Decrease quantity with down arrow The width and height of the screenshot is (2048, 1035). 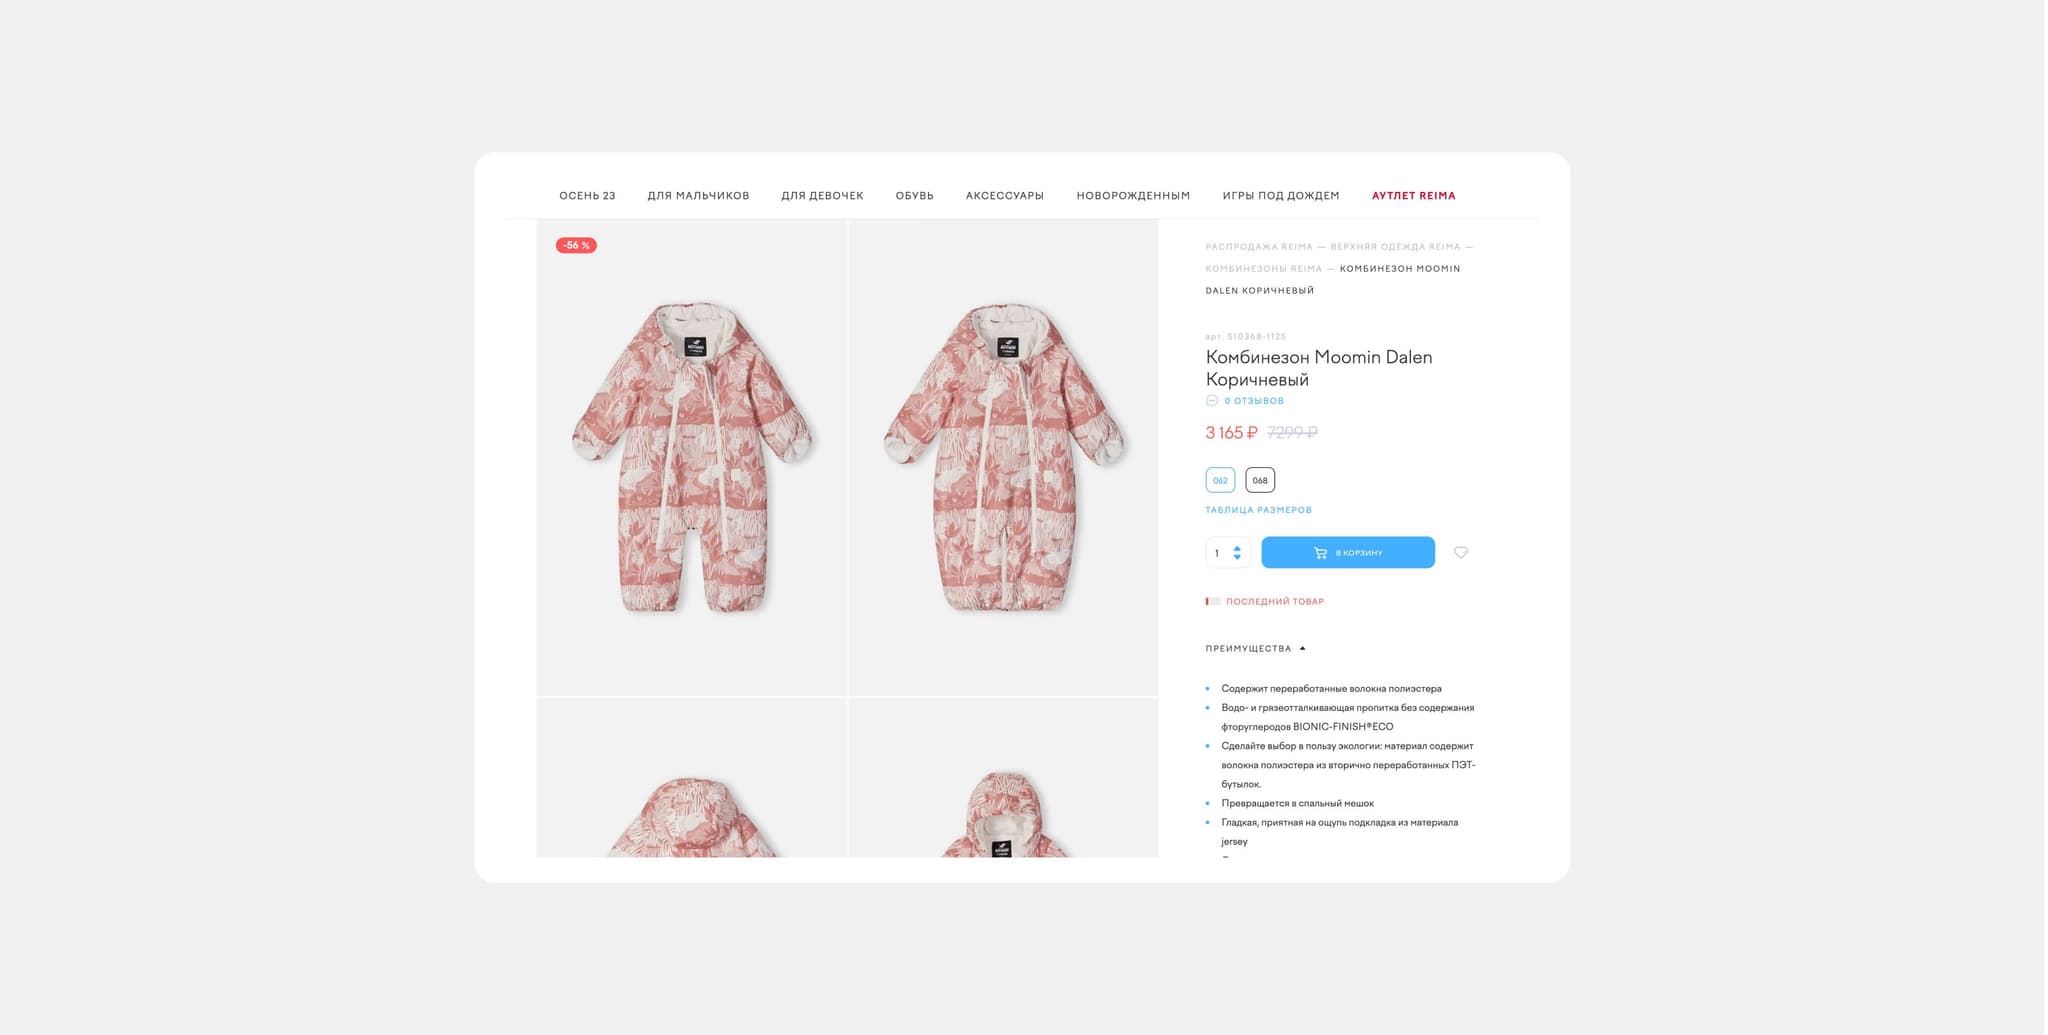tap(1237, 557)
